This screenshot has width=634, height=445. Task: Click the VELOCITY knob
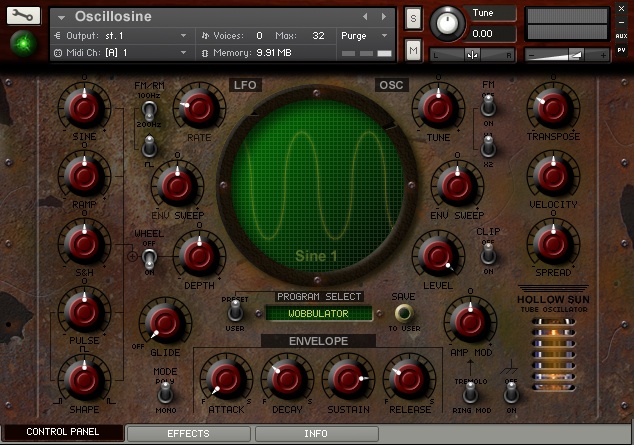553,175
